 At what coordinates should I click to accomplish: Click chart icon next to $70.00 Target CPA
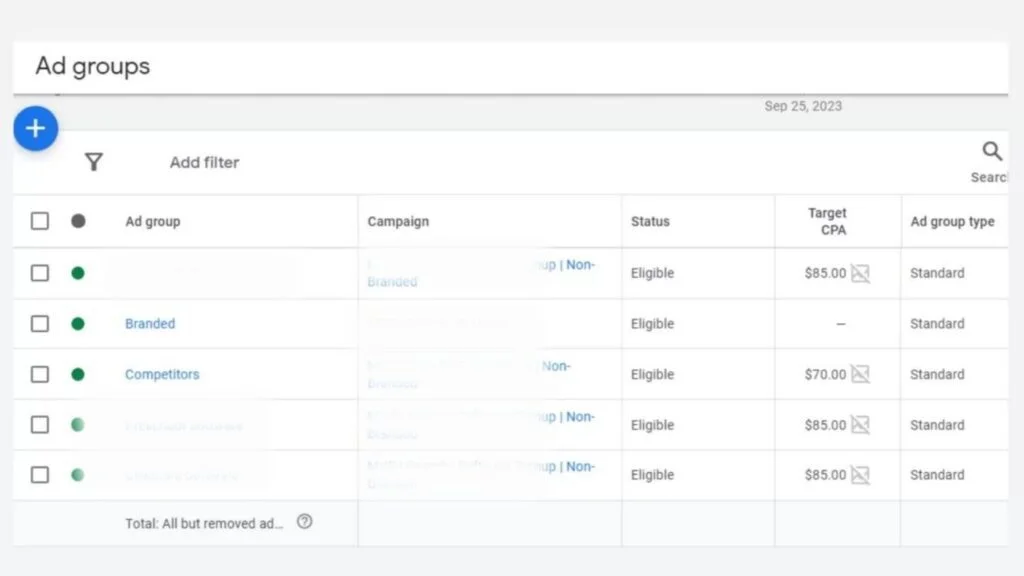click(860, 374)
